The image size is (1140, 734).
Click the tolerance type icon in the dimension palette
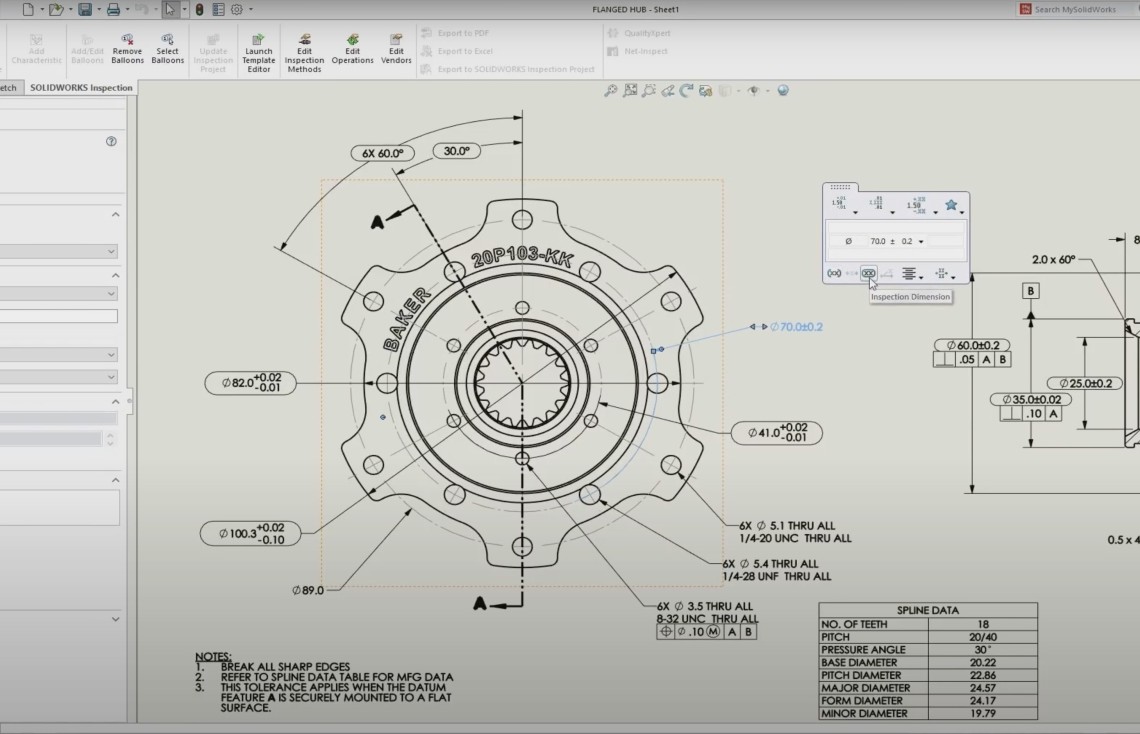[838, 204]
